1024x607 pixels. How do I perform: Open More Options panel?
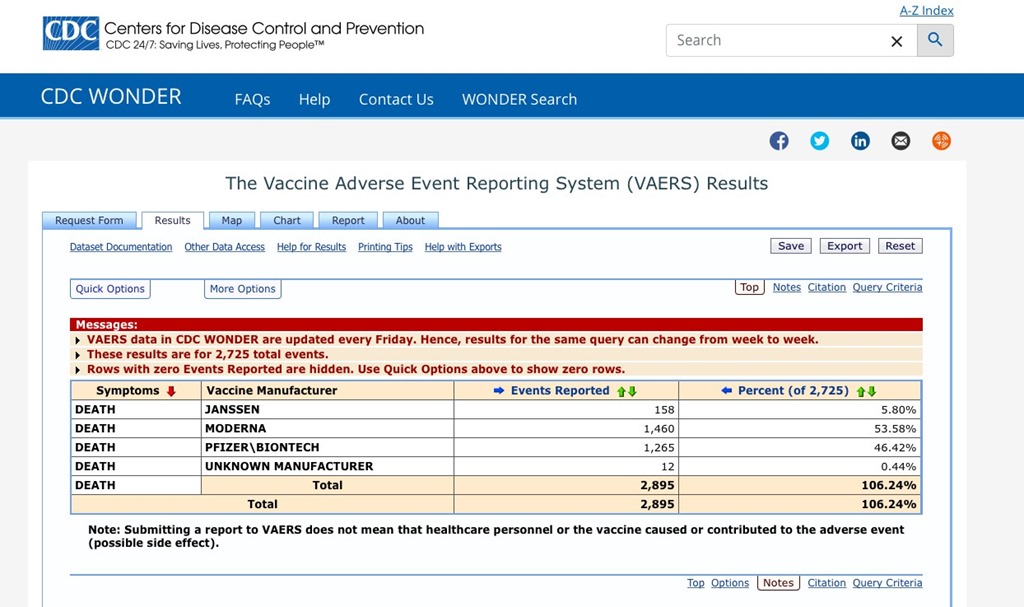(243, 289)
